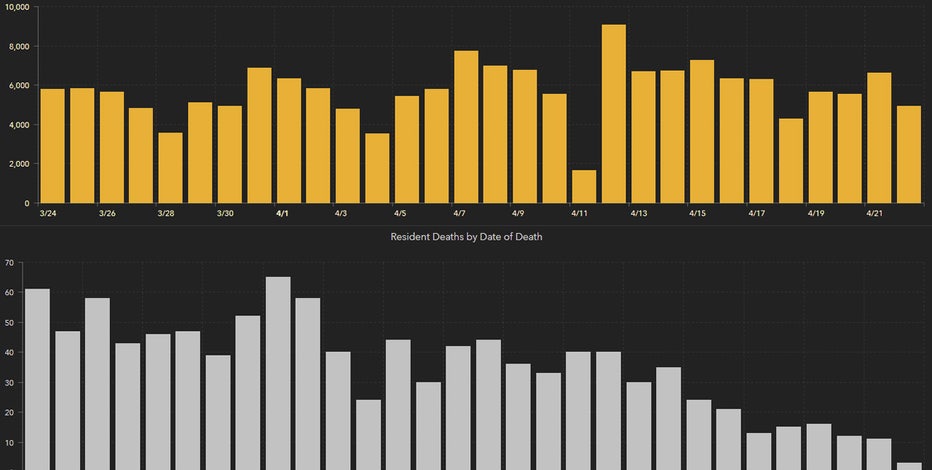Click the bold '4/1' x-axis label
The height and width of the screenshot is (470, 932).
282,213
